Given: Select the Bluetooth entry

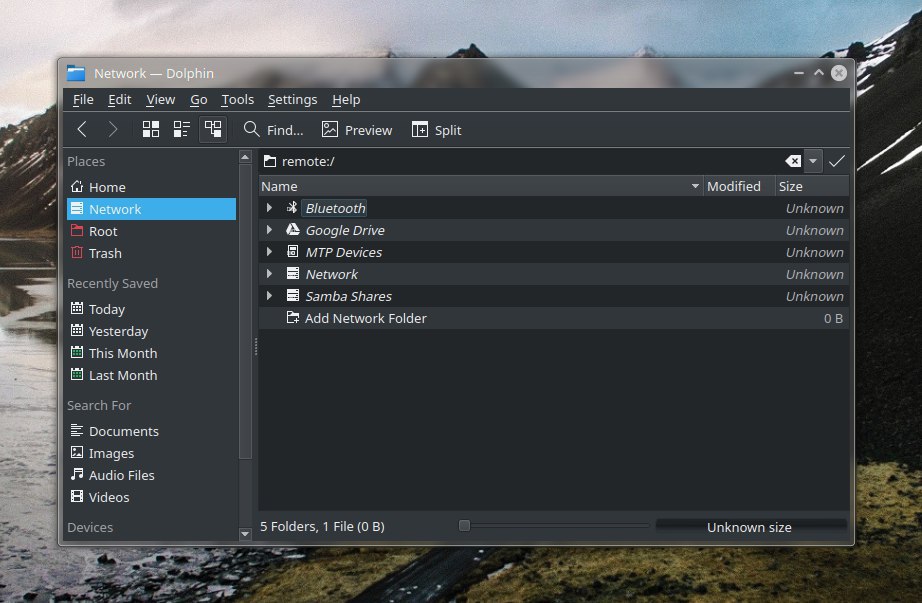Looking at the screenshot, I should (335, 208).
